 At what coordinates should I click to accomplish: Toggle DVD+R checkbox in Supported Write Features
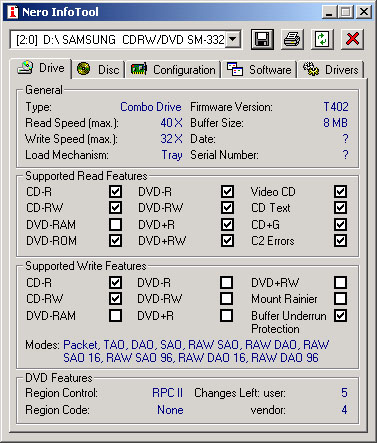(227, 315)
